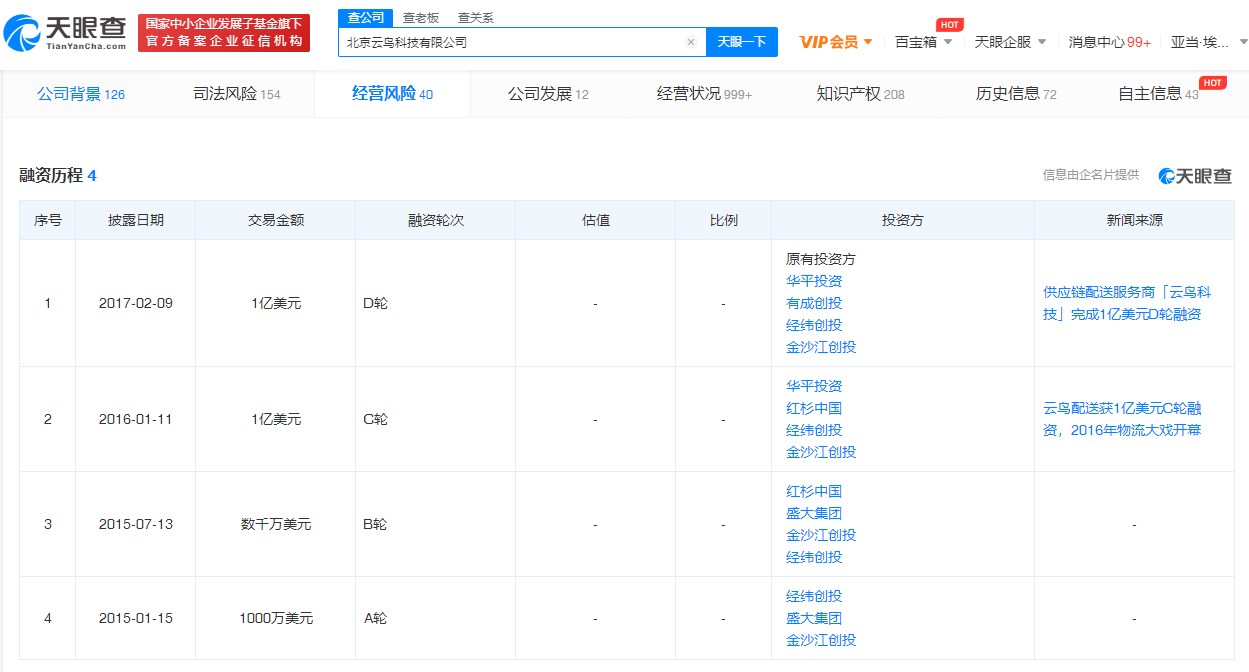1249x672 pixels.
Task: Click the HOT badge on 自主信息 tab
Action: pos(1213,83)
